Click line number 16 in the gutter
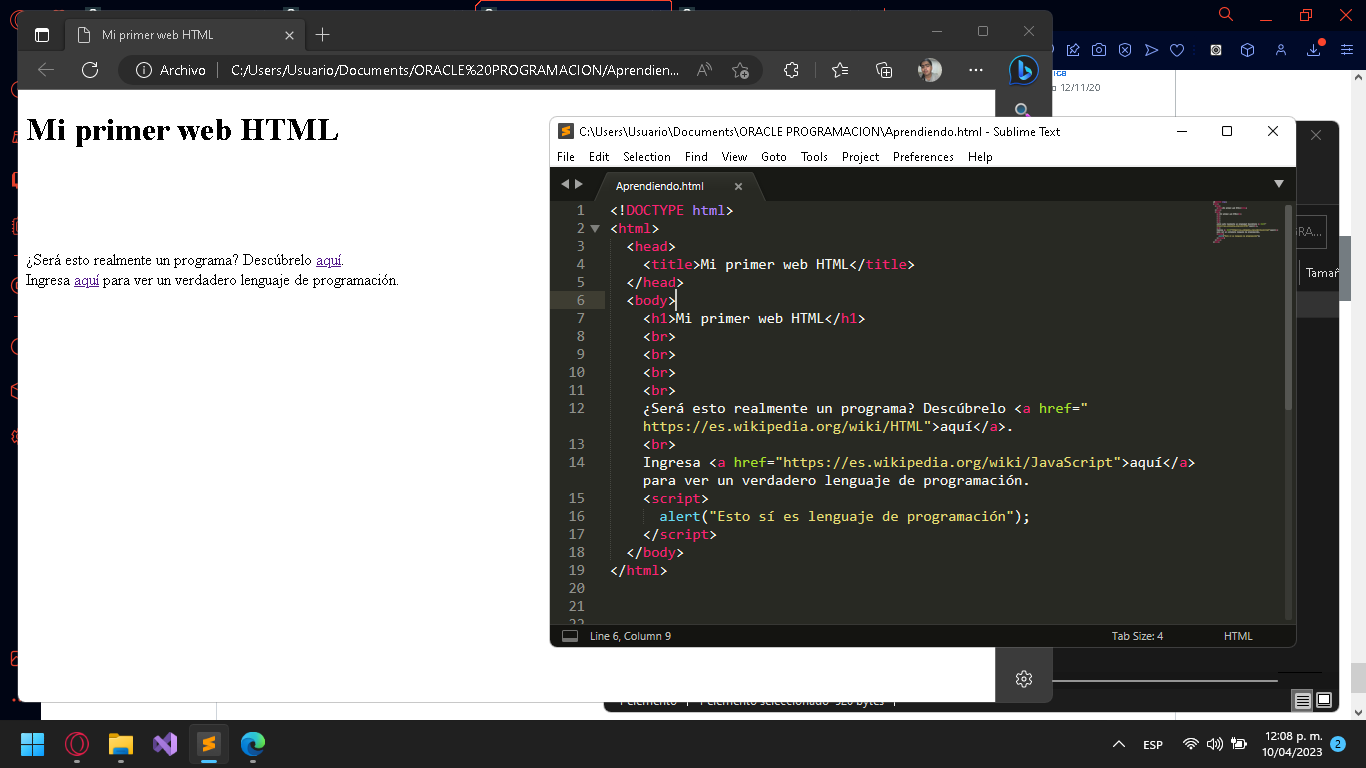 (577, 517)
